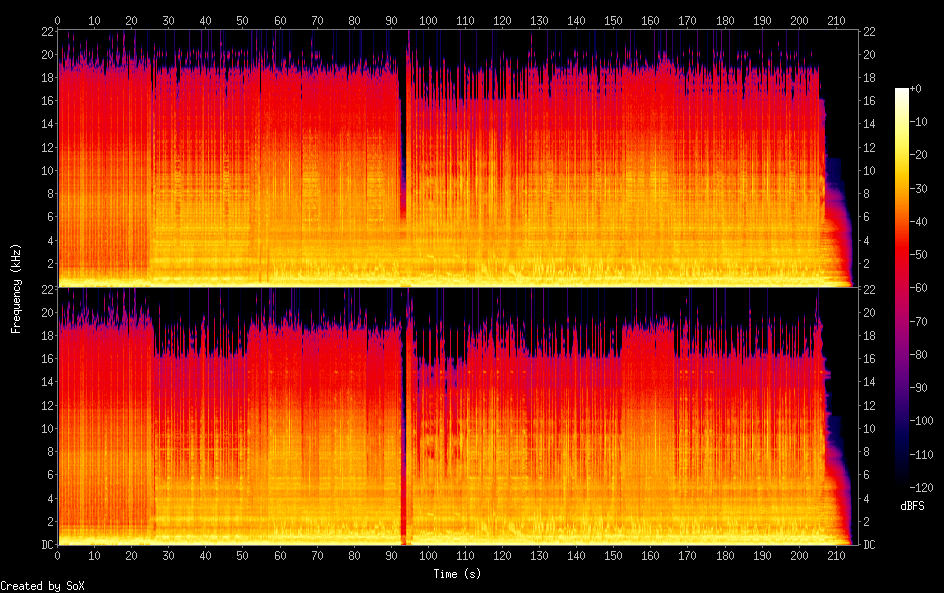944x593 pixels.
Task: Click the 100 second tick on bottom time axis
Action: 428,555
